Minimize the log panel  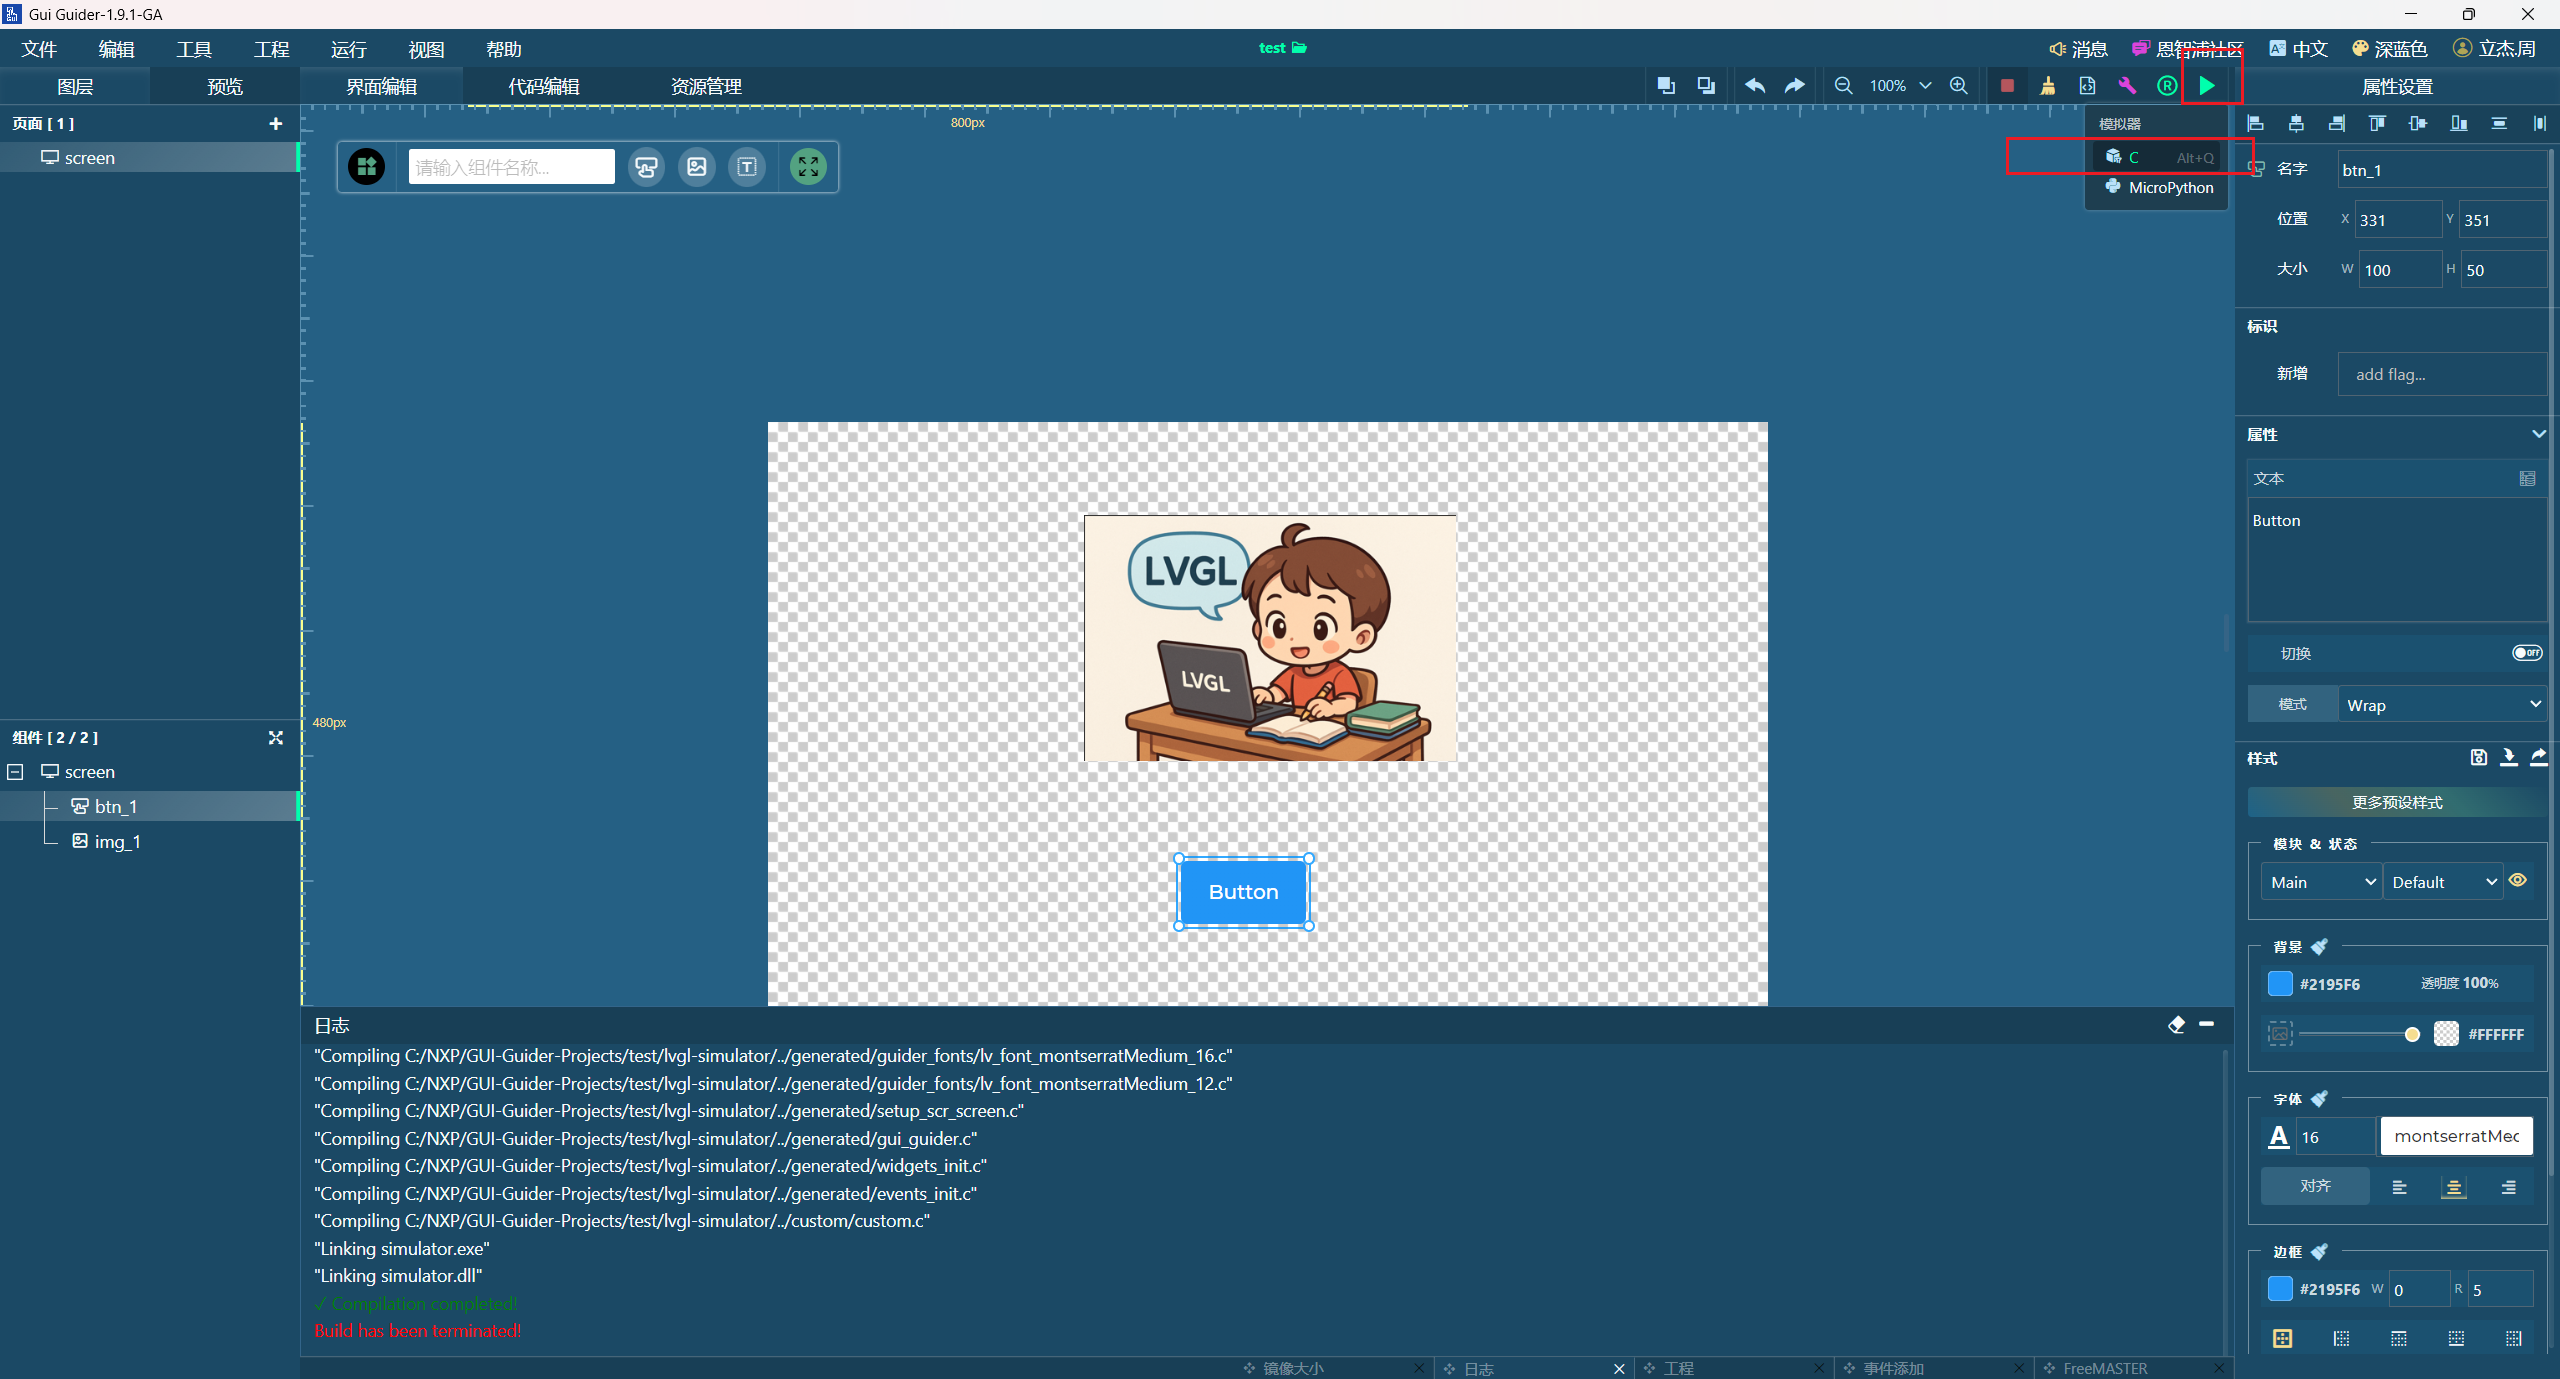pyautogui.click(x=2206, y=1024)
